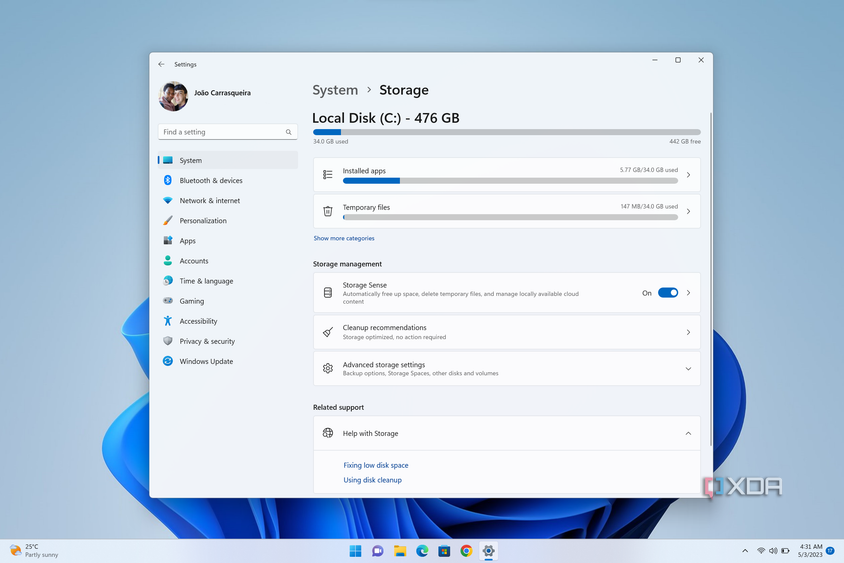Open the Windows Start menu
The width and height of the screenshot is (844, 563).
coord(355,551)
